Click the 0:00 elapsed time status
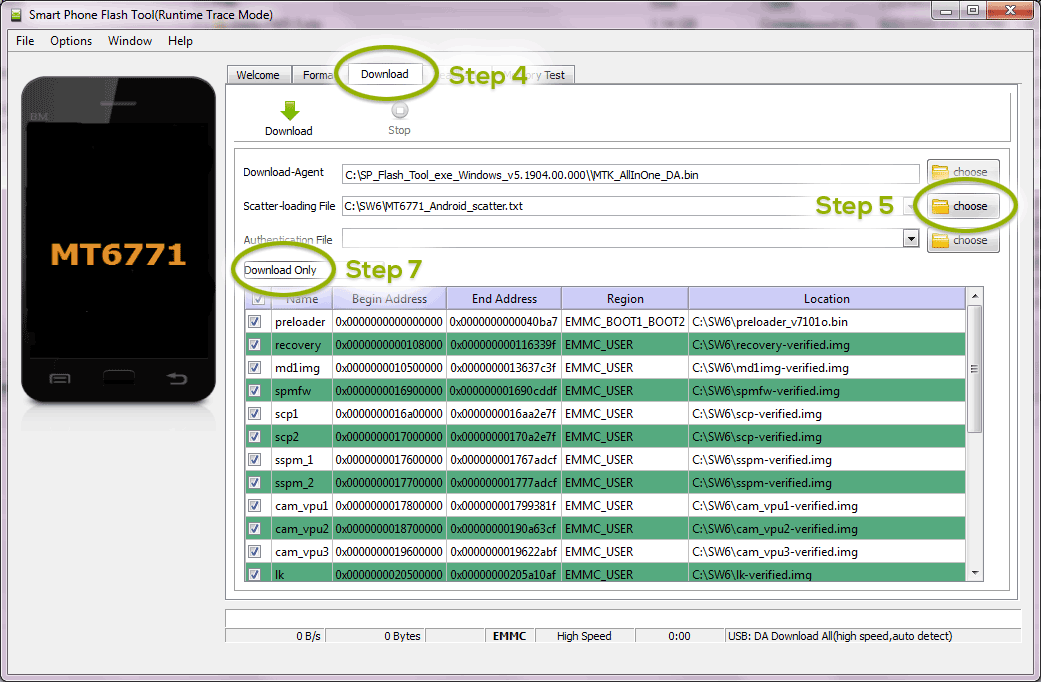This screenshot has height=682, width=1041. point(679,636)
